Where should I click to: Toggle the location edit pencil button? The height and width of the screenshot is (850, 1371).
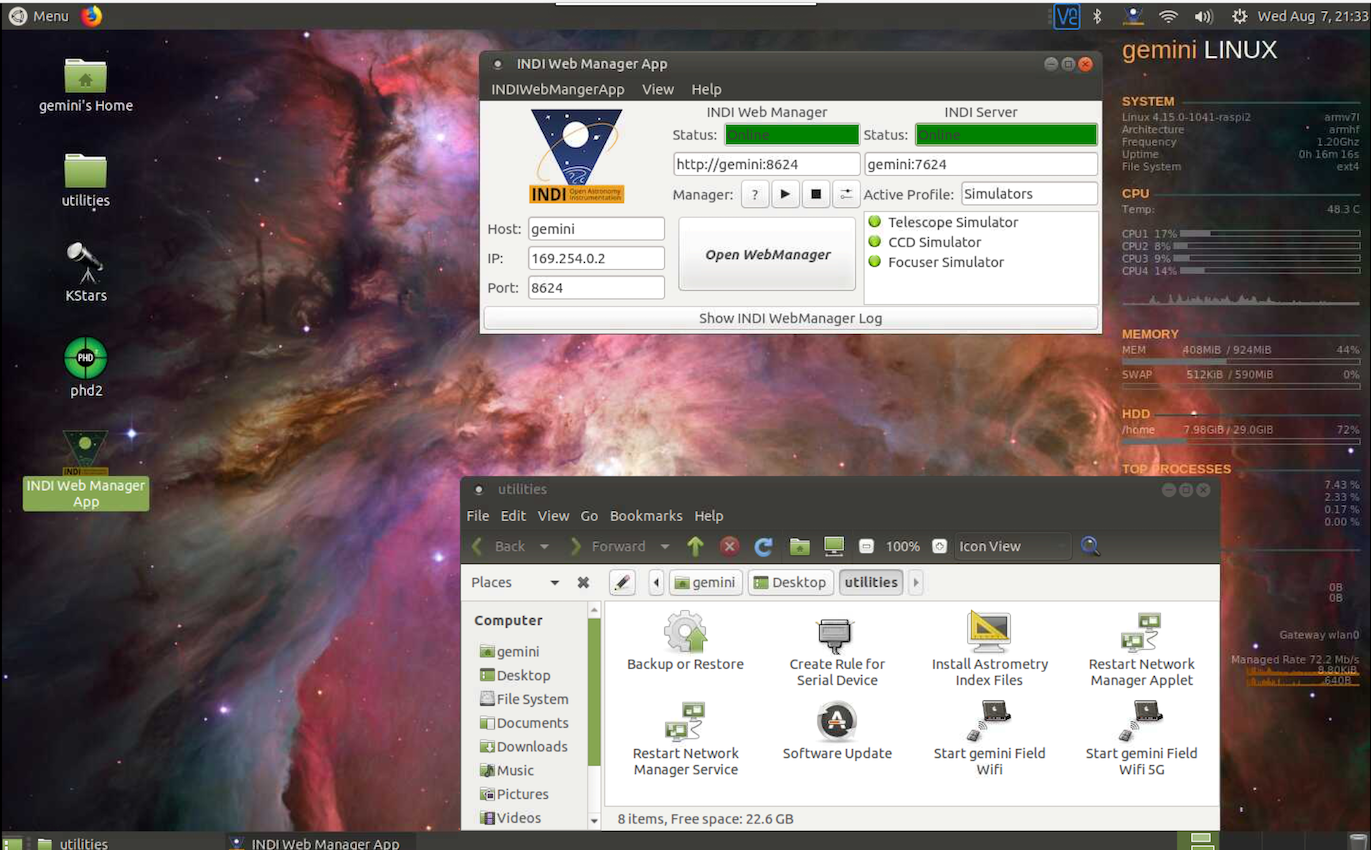pyautogui.click(x=622, y=582)
